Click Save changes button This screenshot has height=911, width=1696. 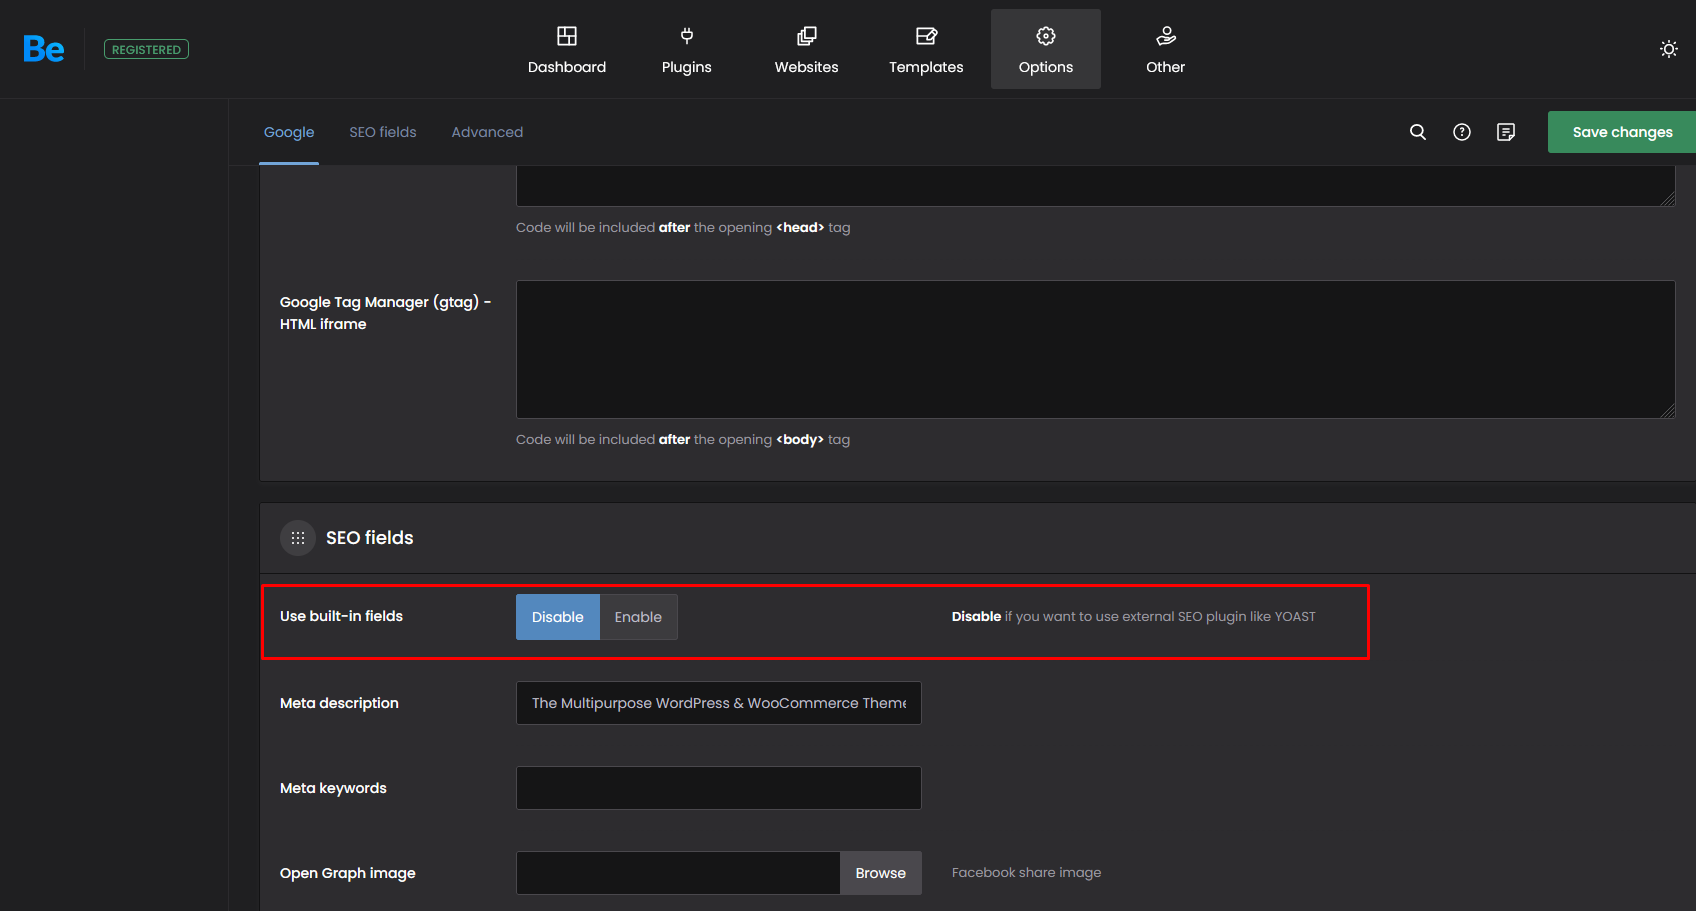click(x=1622, y=132)
